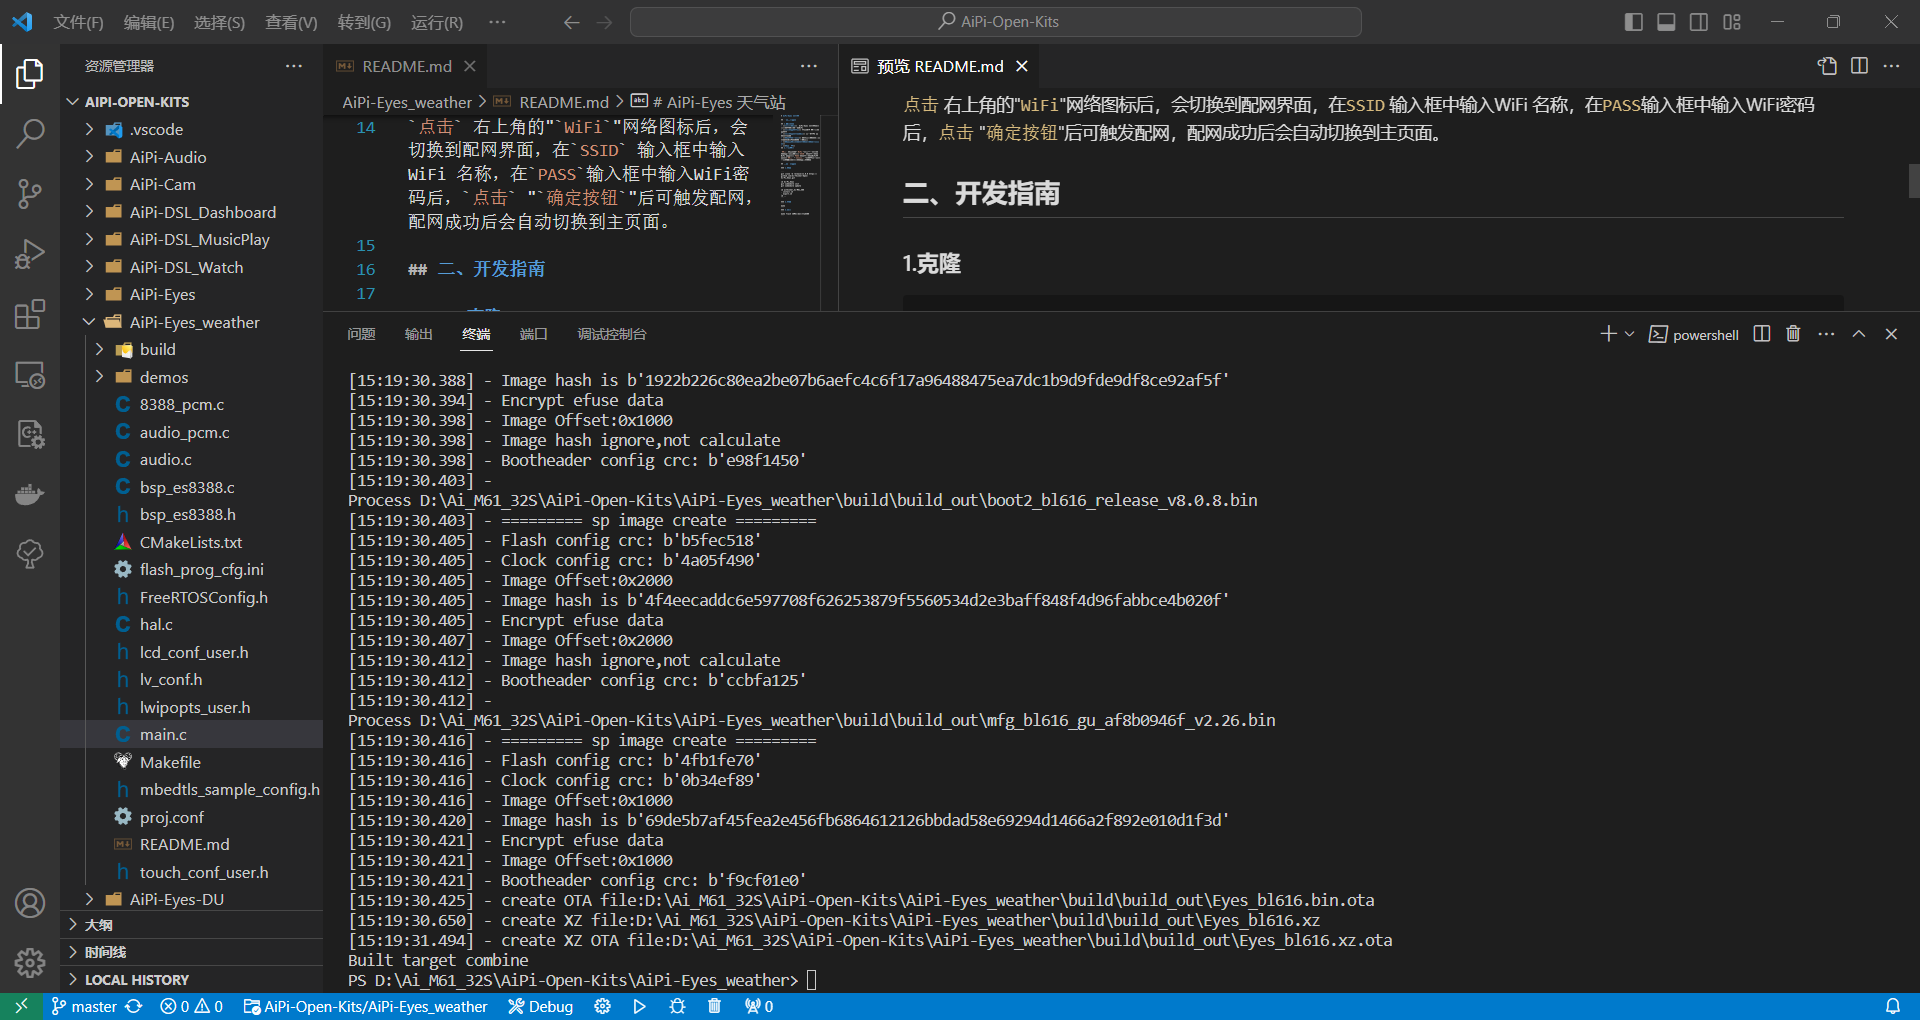Switch to the 问题 panel tab
Image resolution: width=1920 pixels, height=1020 pixels.
pos(361,334)
